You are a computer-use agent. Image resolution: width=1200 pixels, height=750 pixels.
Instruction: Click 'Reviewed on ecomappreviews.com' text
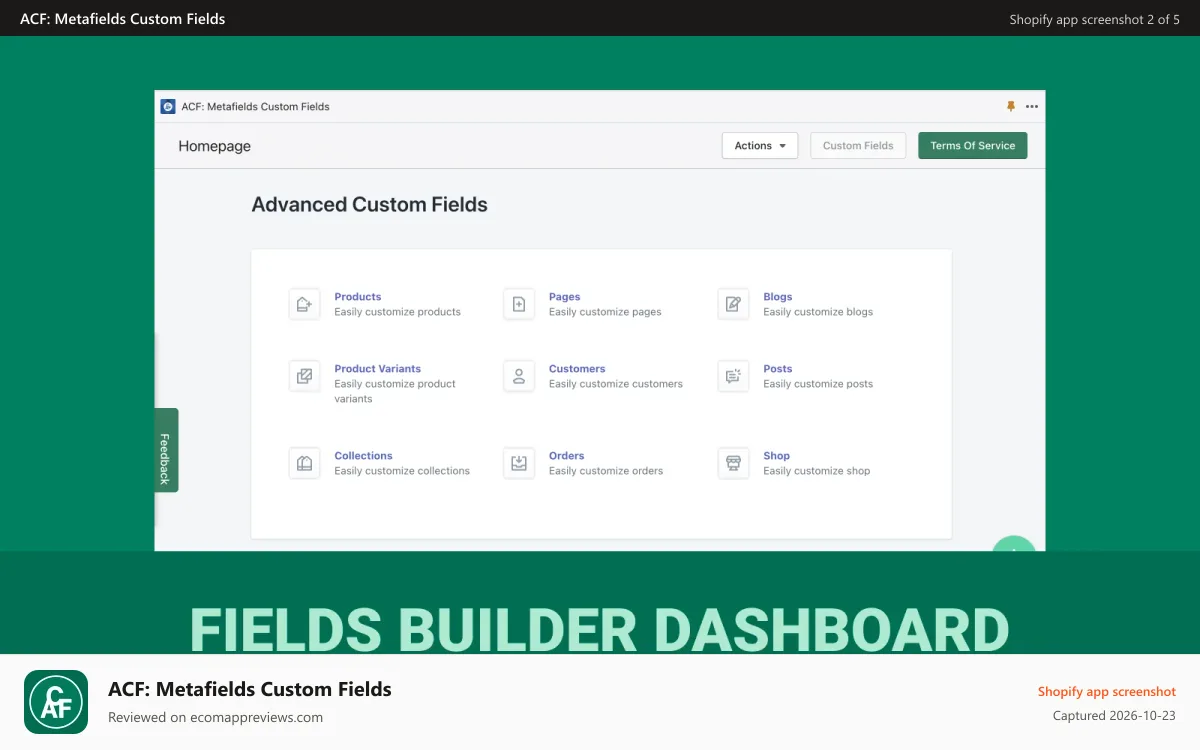[215, 717]
